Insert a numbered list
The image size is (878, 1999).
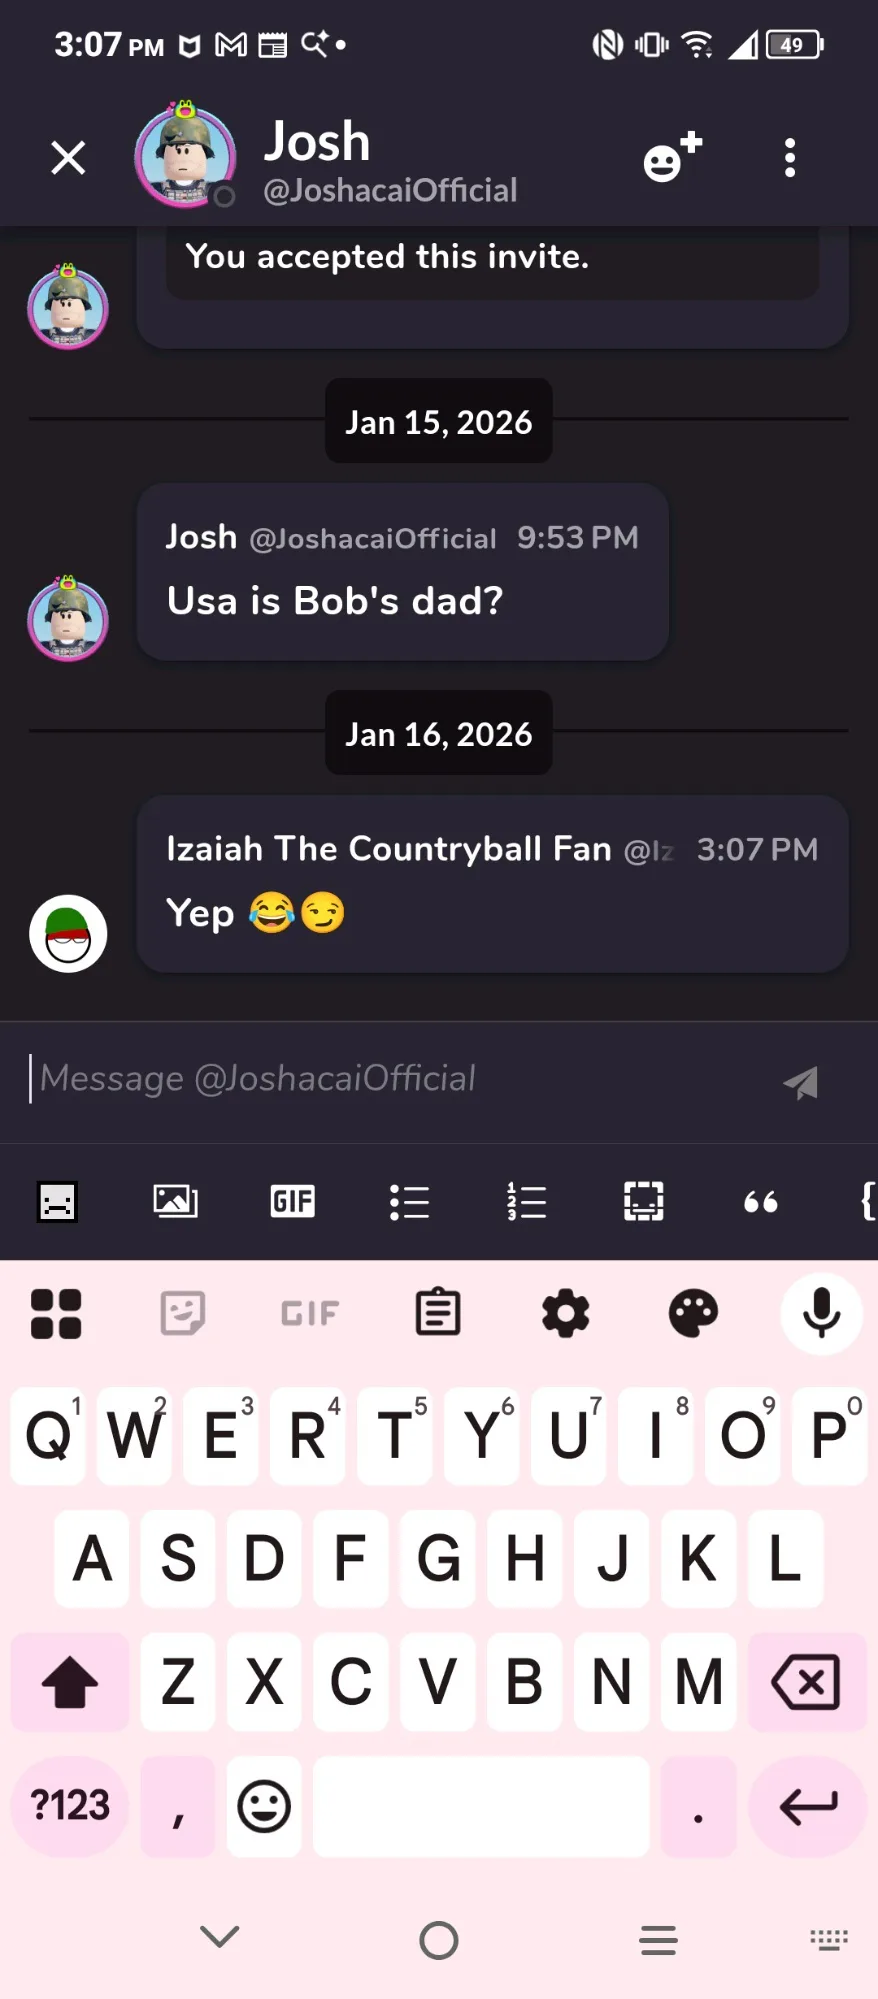(526, 1201)
